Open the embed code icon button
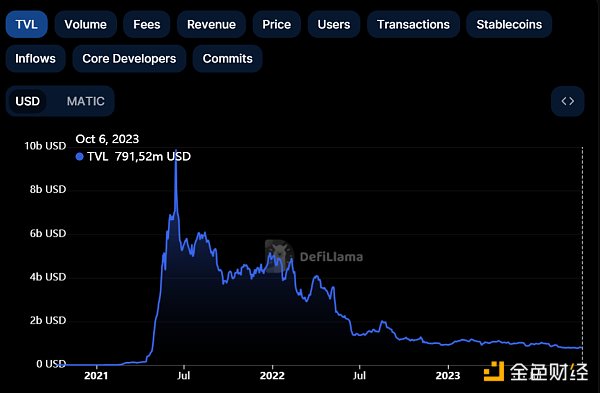Image resolution: width=600 pixels, height=393 pixels. (567, 101)
